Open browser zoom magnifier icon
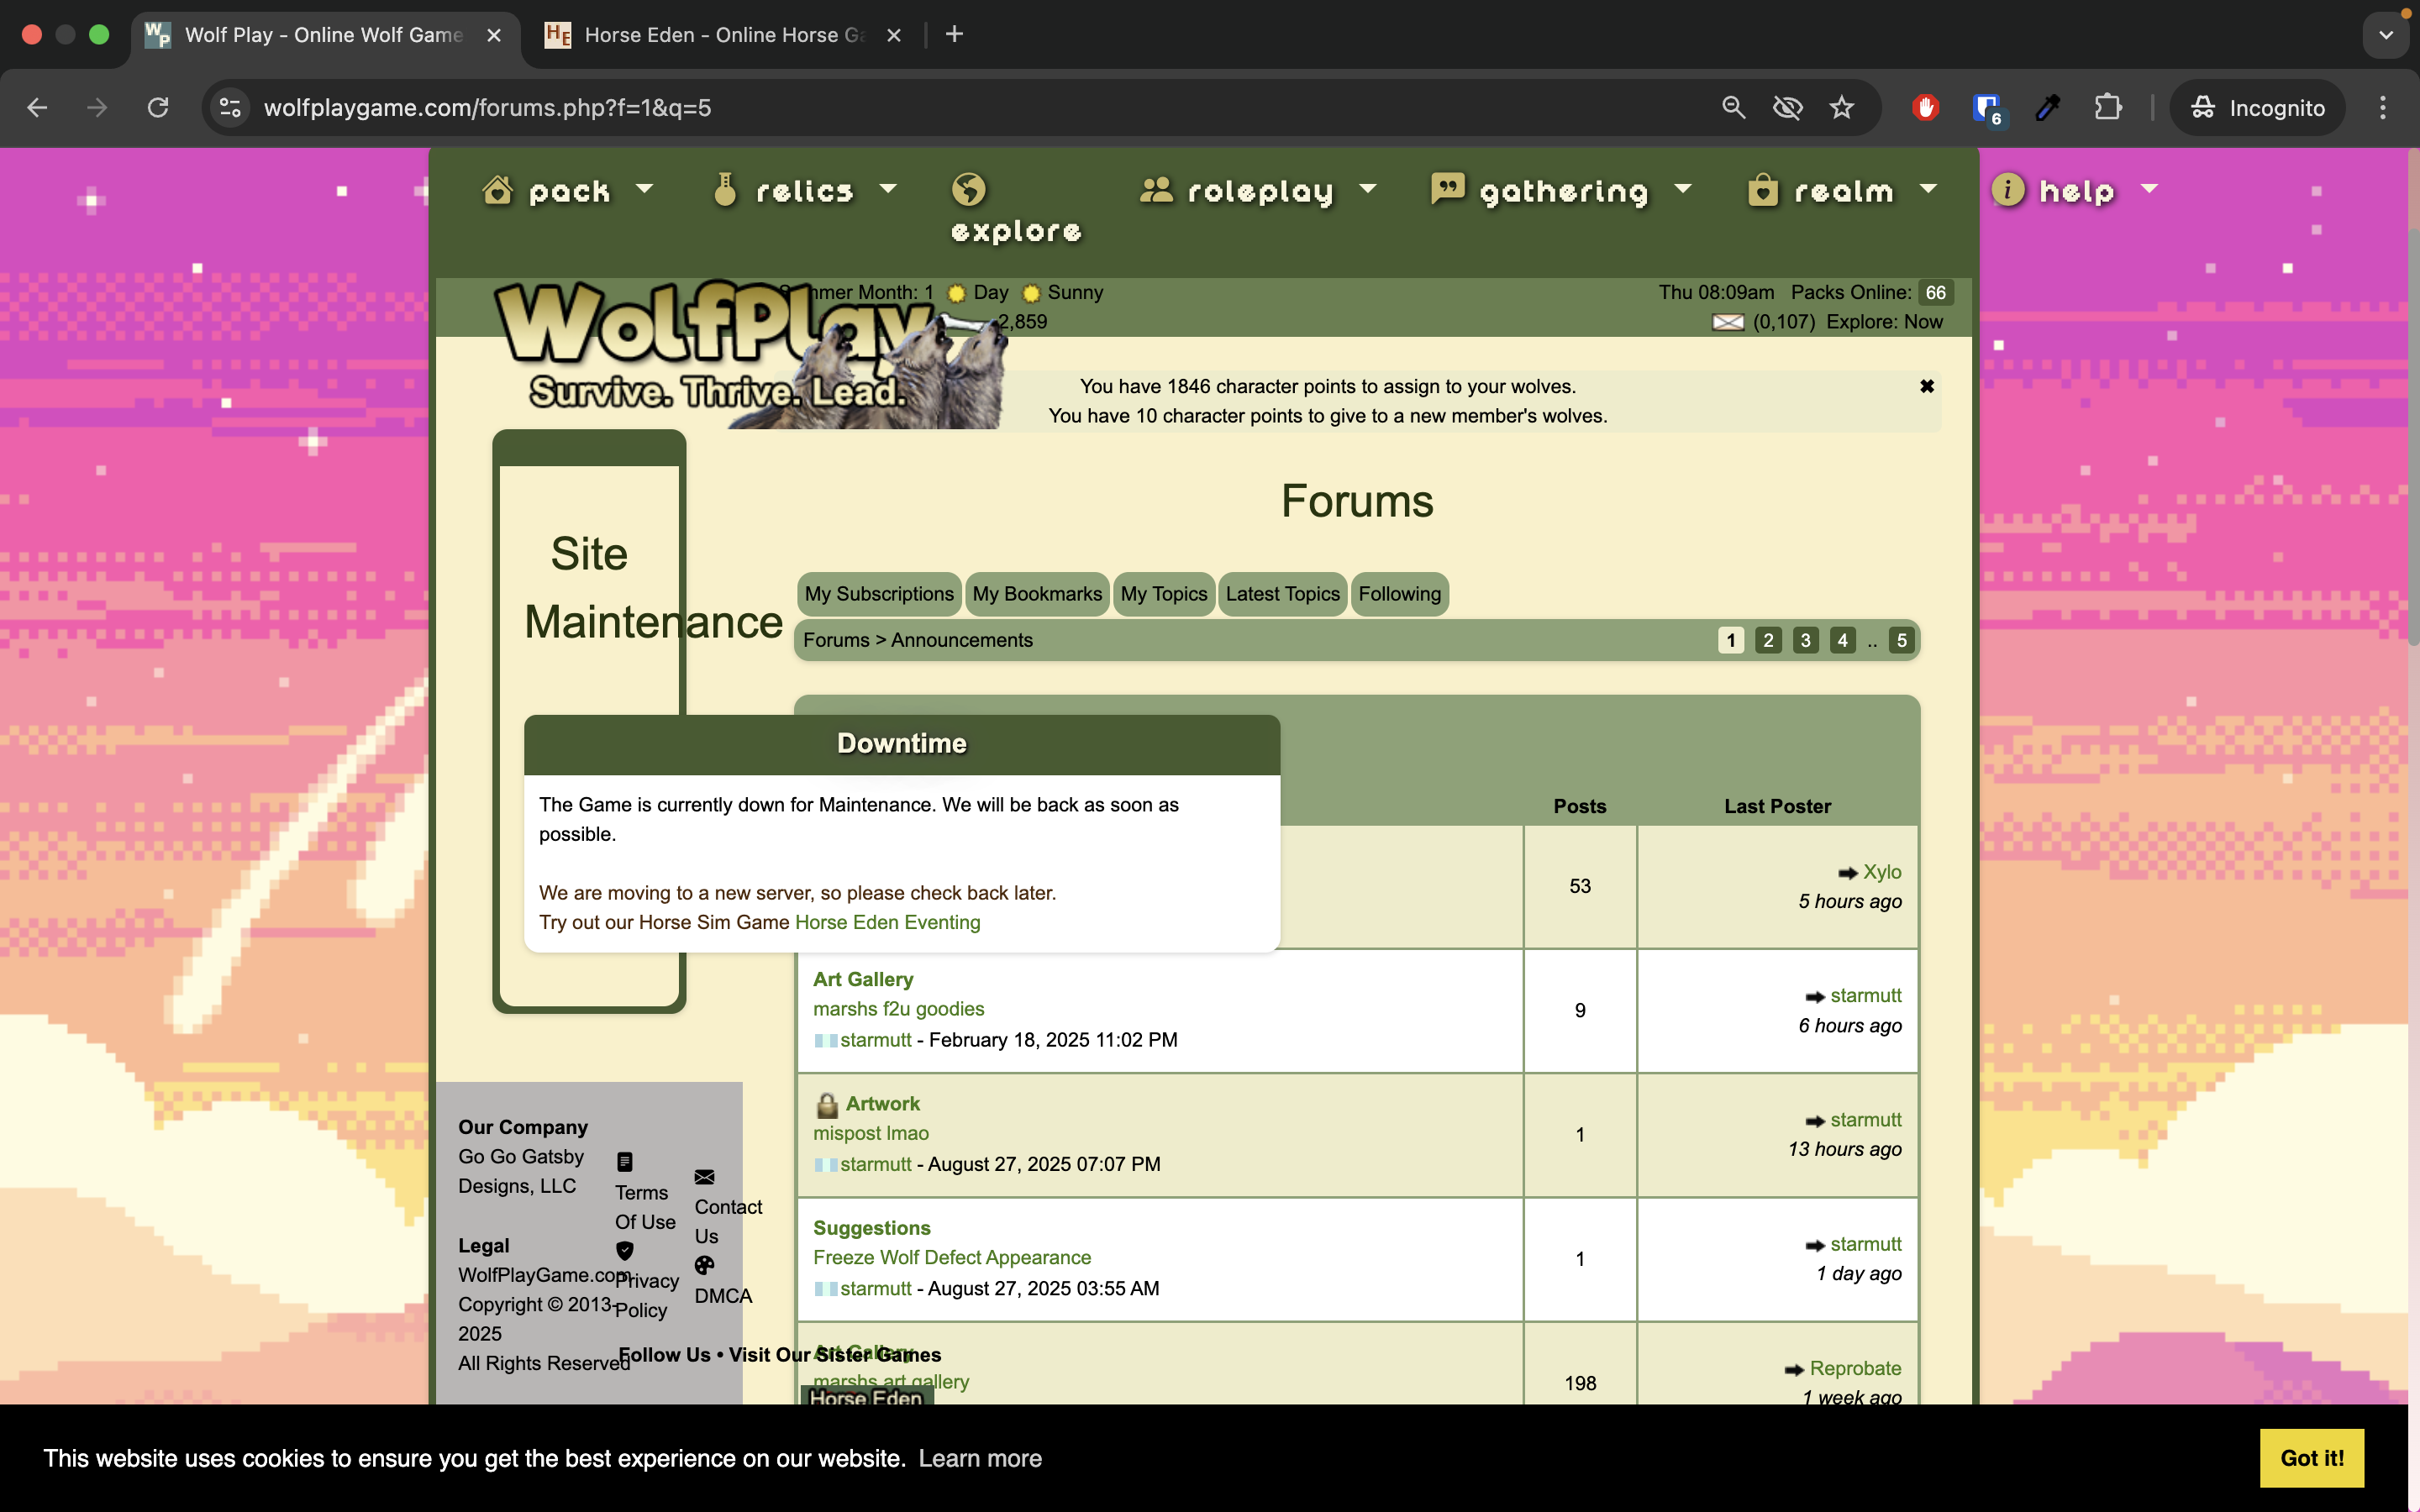This screenshot has width=2420, height=1512. [x=1733, y=107]
